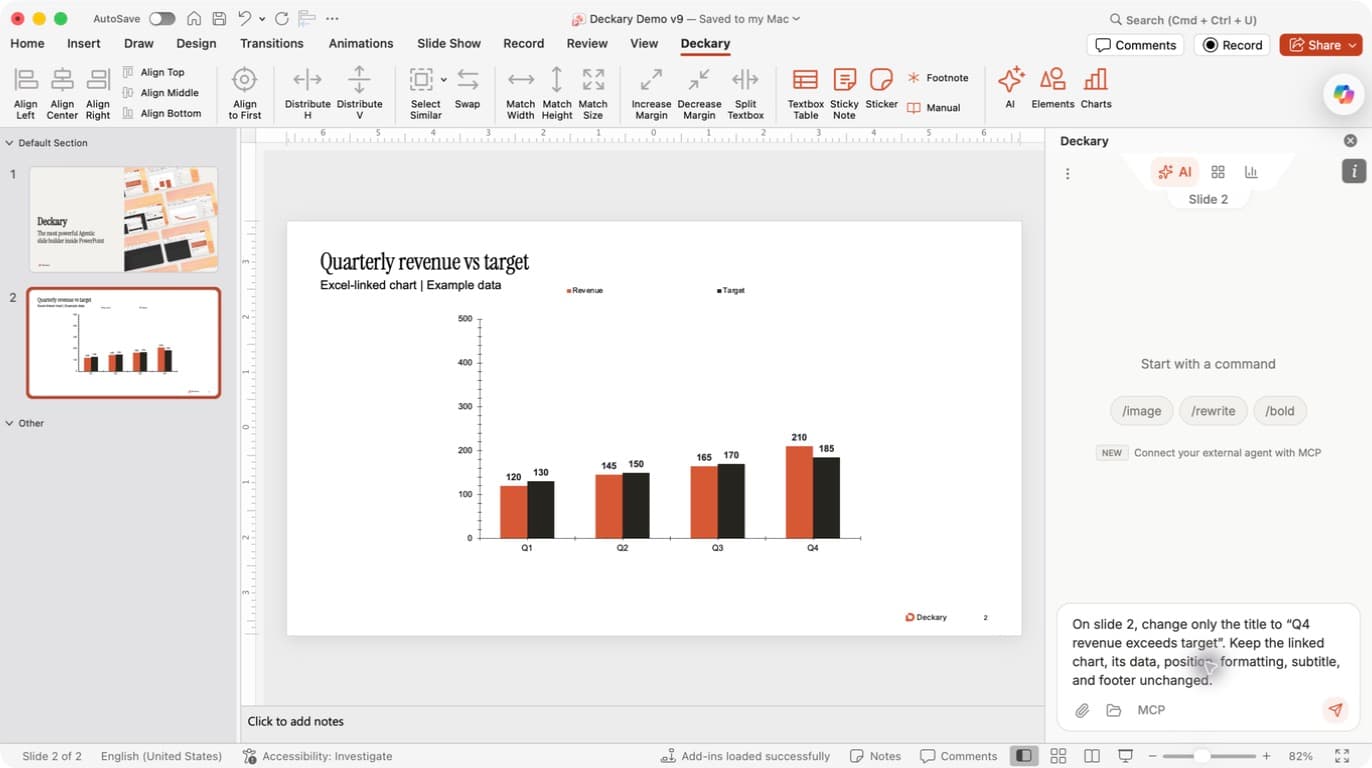
Task: Open the Animations tab
Action: pyautogui.click(x=361, y=44)
